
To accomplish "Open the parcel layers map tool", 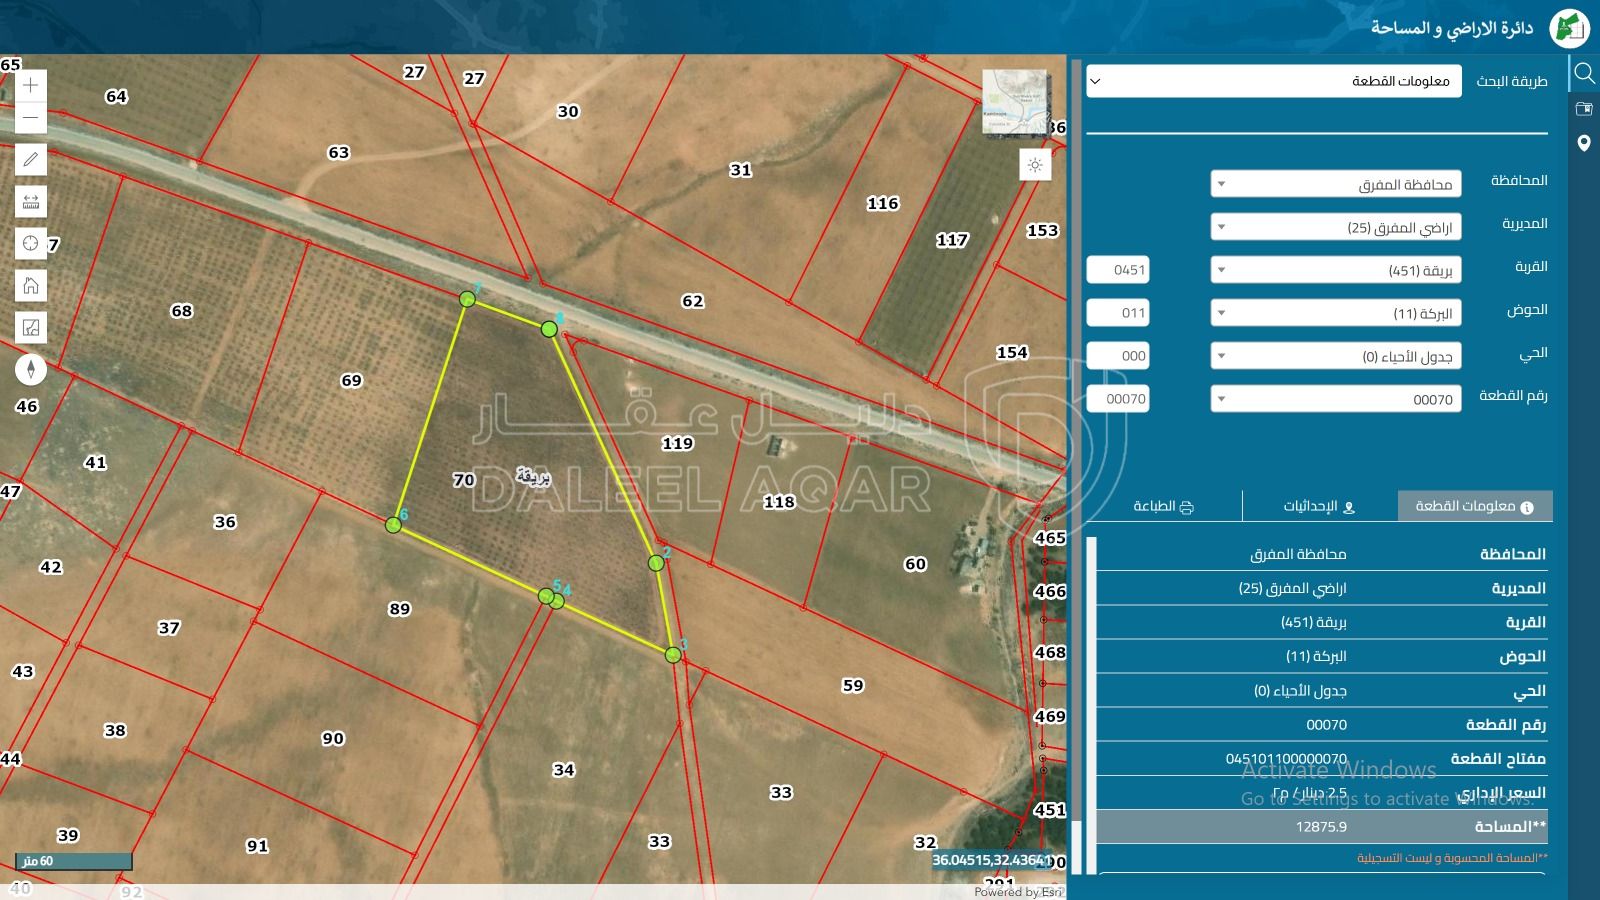I will click(x=31, y=328).
